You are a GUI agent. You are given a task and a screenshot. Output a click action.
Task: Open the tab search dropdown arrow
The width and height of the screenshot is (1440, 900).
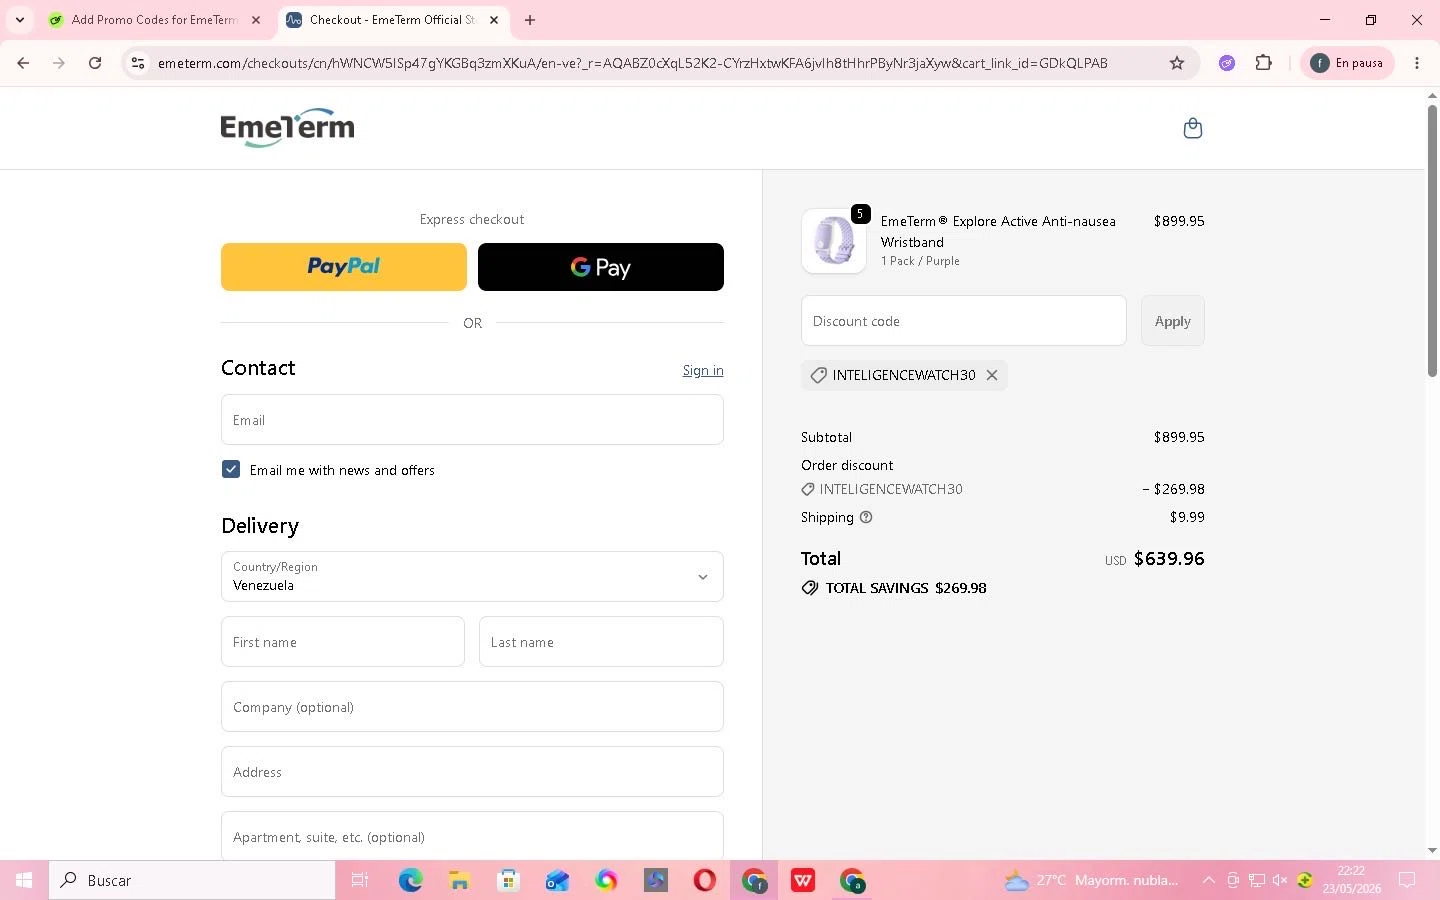(x=19, y=20)
